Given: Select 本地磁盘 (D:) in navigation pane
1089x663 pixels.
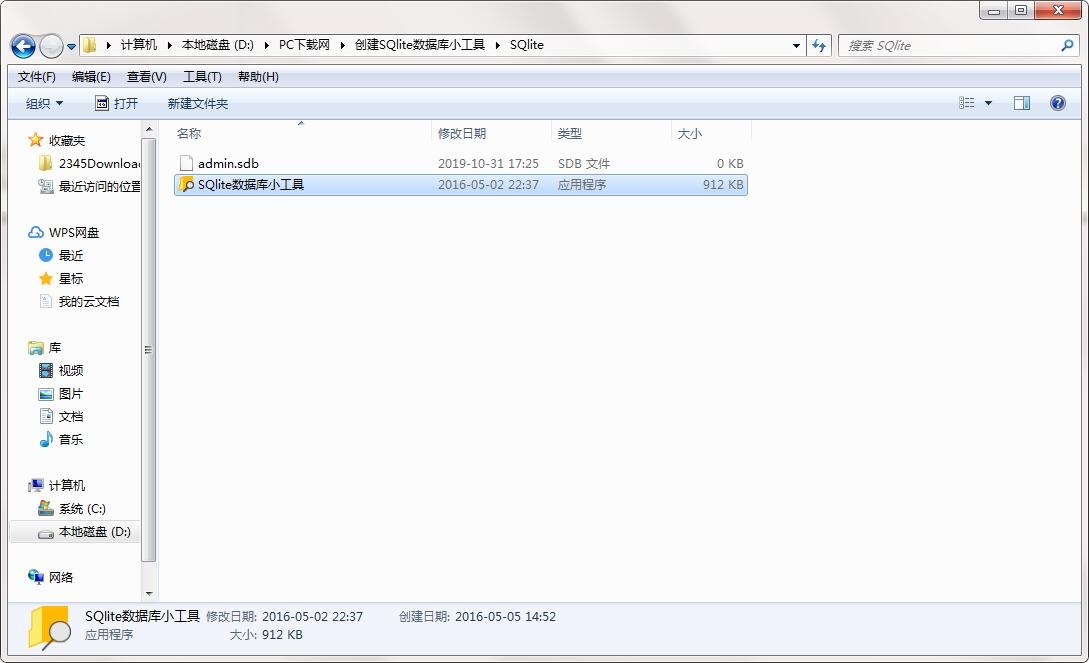Looking at the screenshot, I should 75,532.
